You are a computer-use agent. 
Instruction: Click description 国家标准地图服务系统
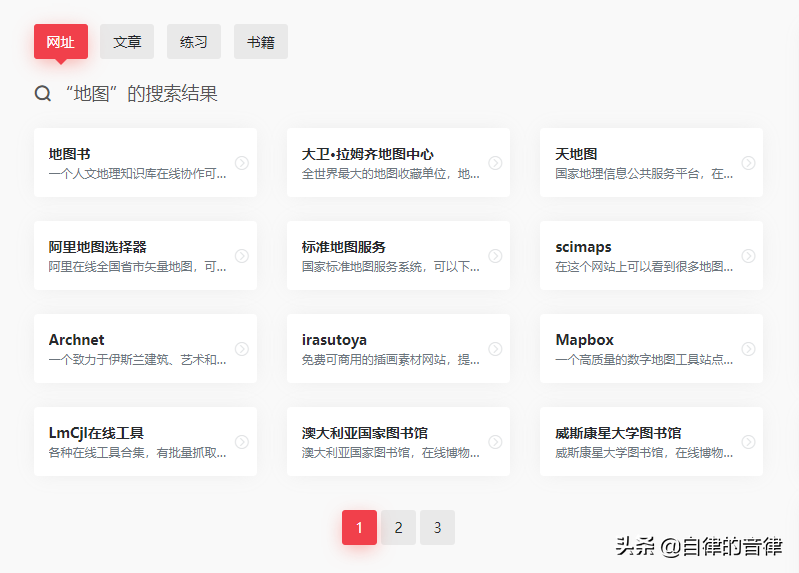[390, 267]
